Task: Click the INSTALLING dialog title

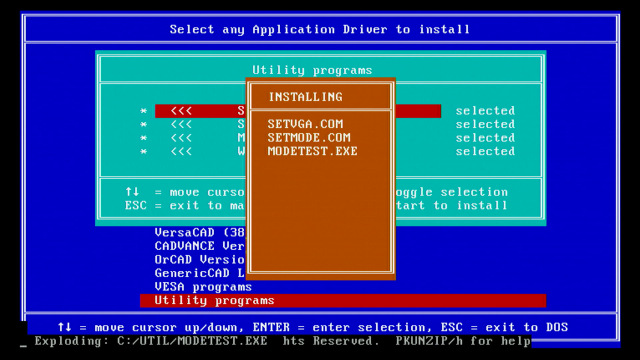Action: 305,97
